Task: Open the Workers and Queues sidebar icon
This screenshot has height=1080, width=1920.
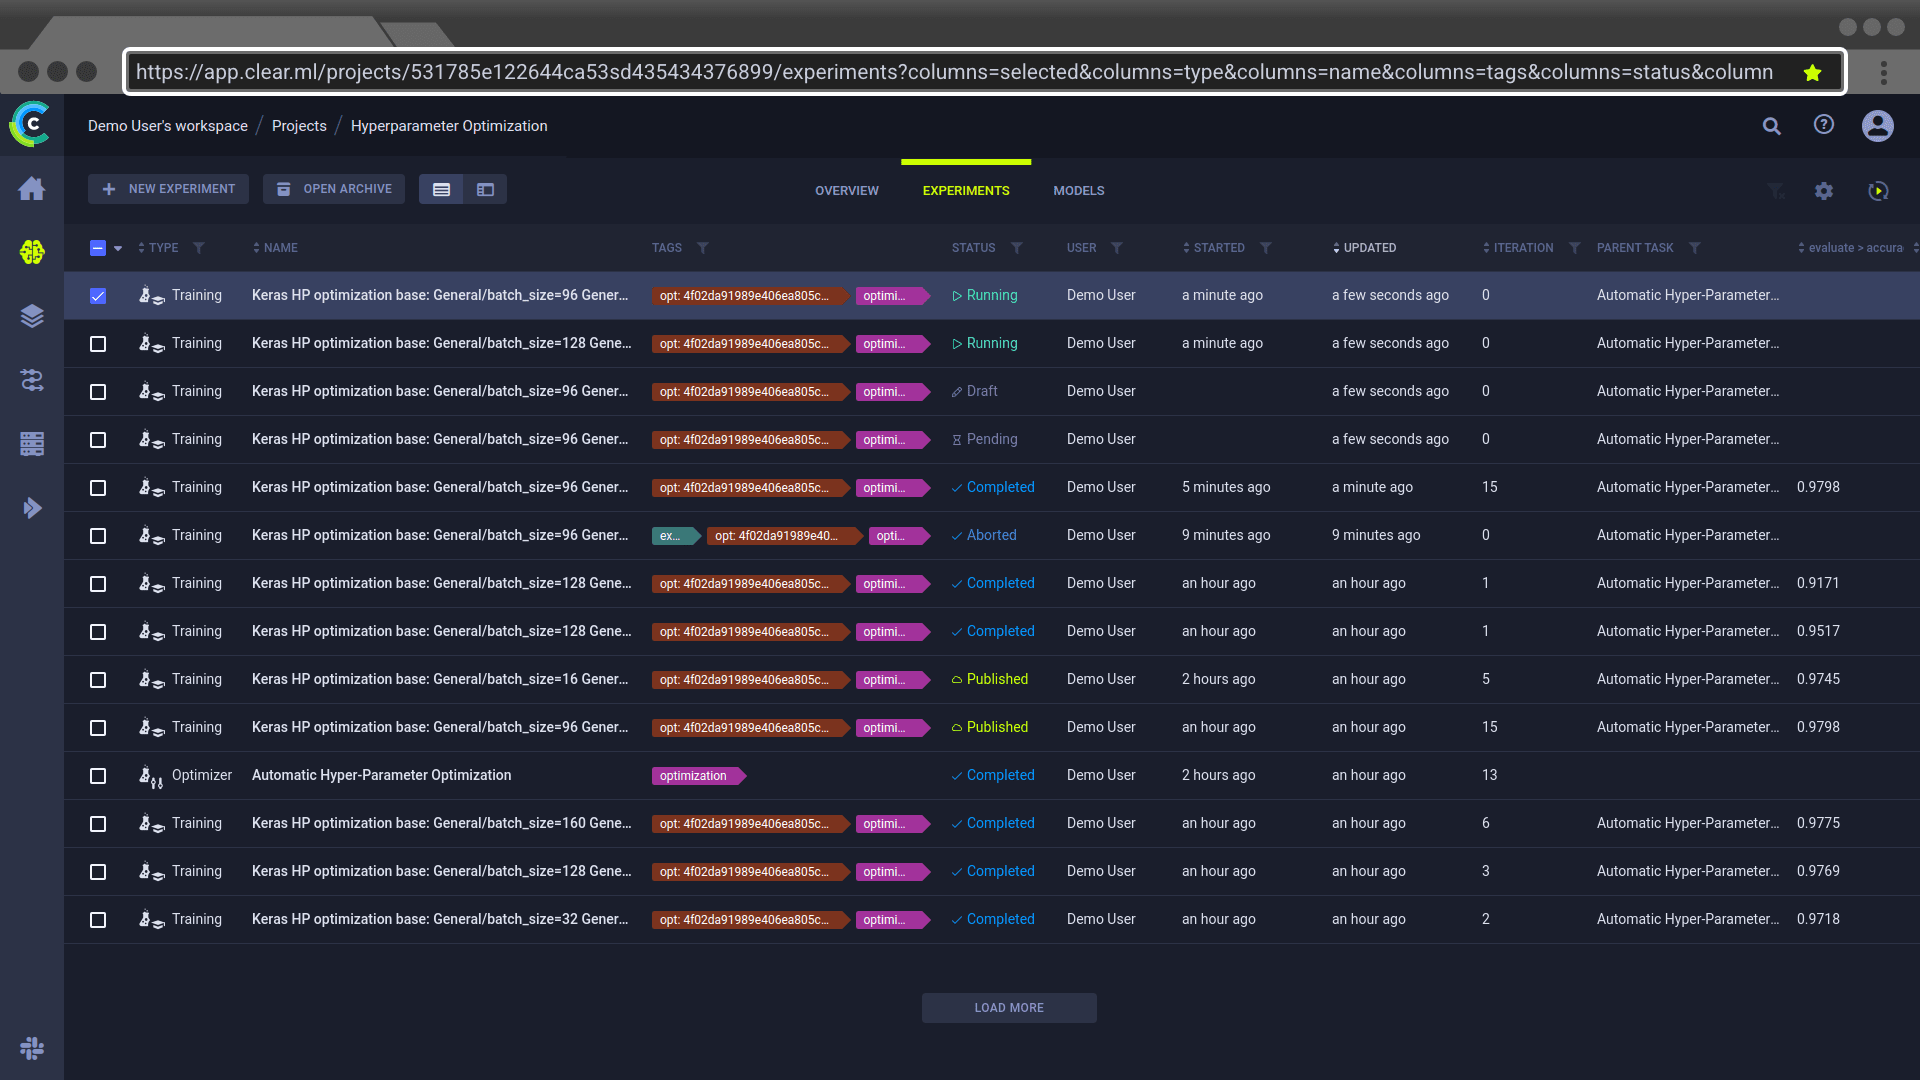Action: coord(32,444)
